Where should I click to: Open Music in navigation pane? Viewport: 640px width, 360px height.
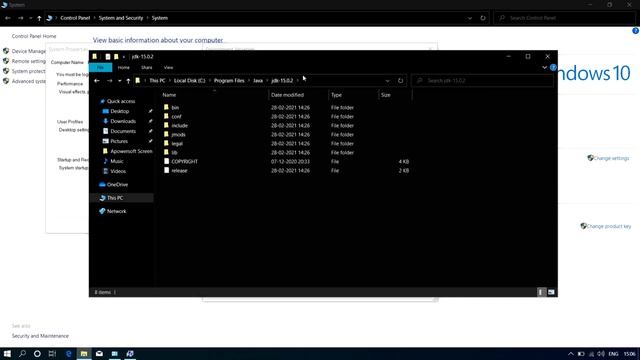point(116,161)
